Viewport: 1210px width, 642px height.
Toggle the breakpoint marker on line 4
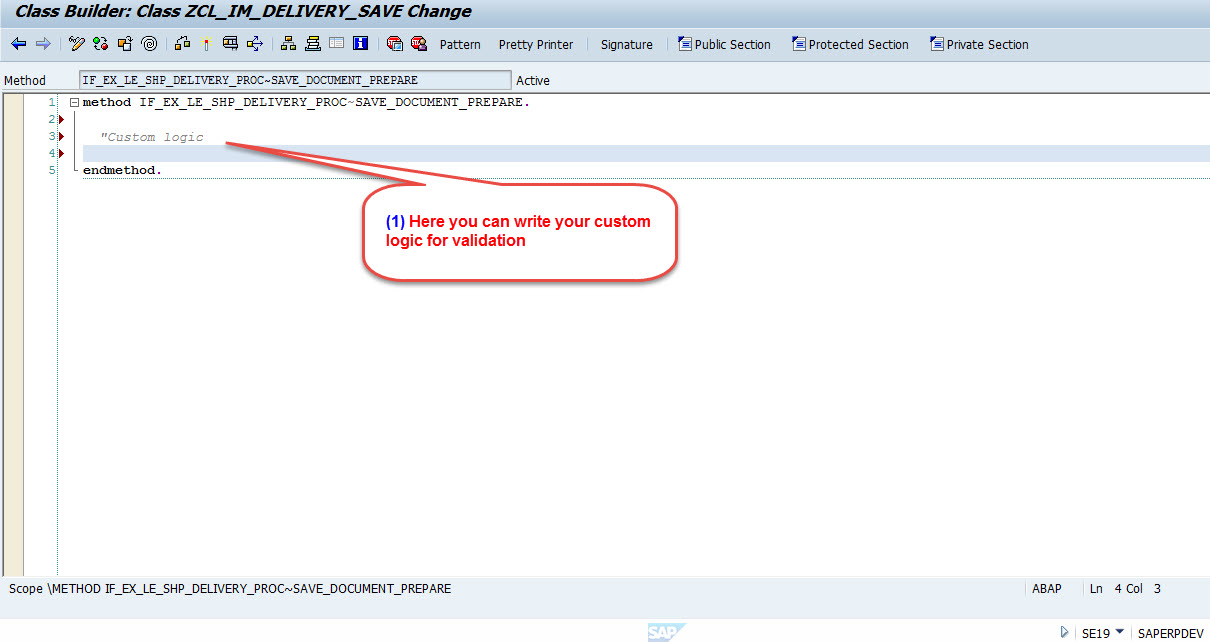60,152
